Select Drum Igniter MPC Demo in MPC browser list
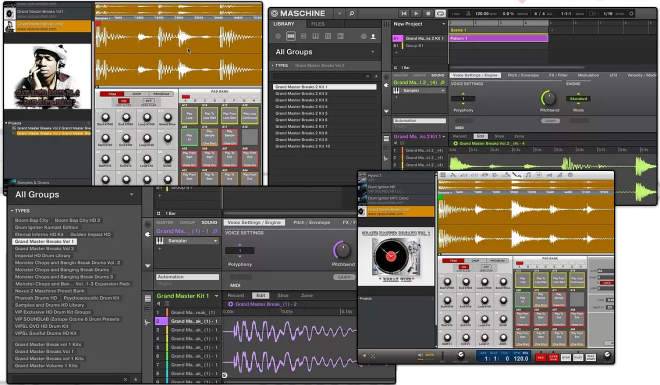Screen dimensions: 660x385 396,199
